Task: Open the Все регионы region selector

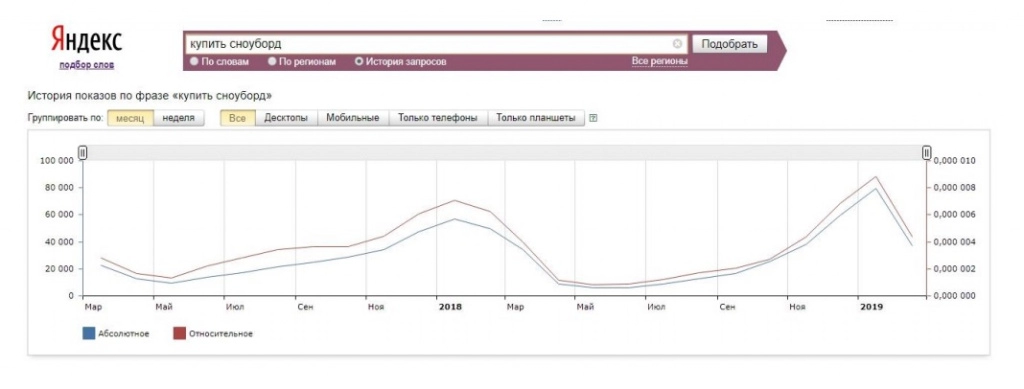Action: (660, 61)
